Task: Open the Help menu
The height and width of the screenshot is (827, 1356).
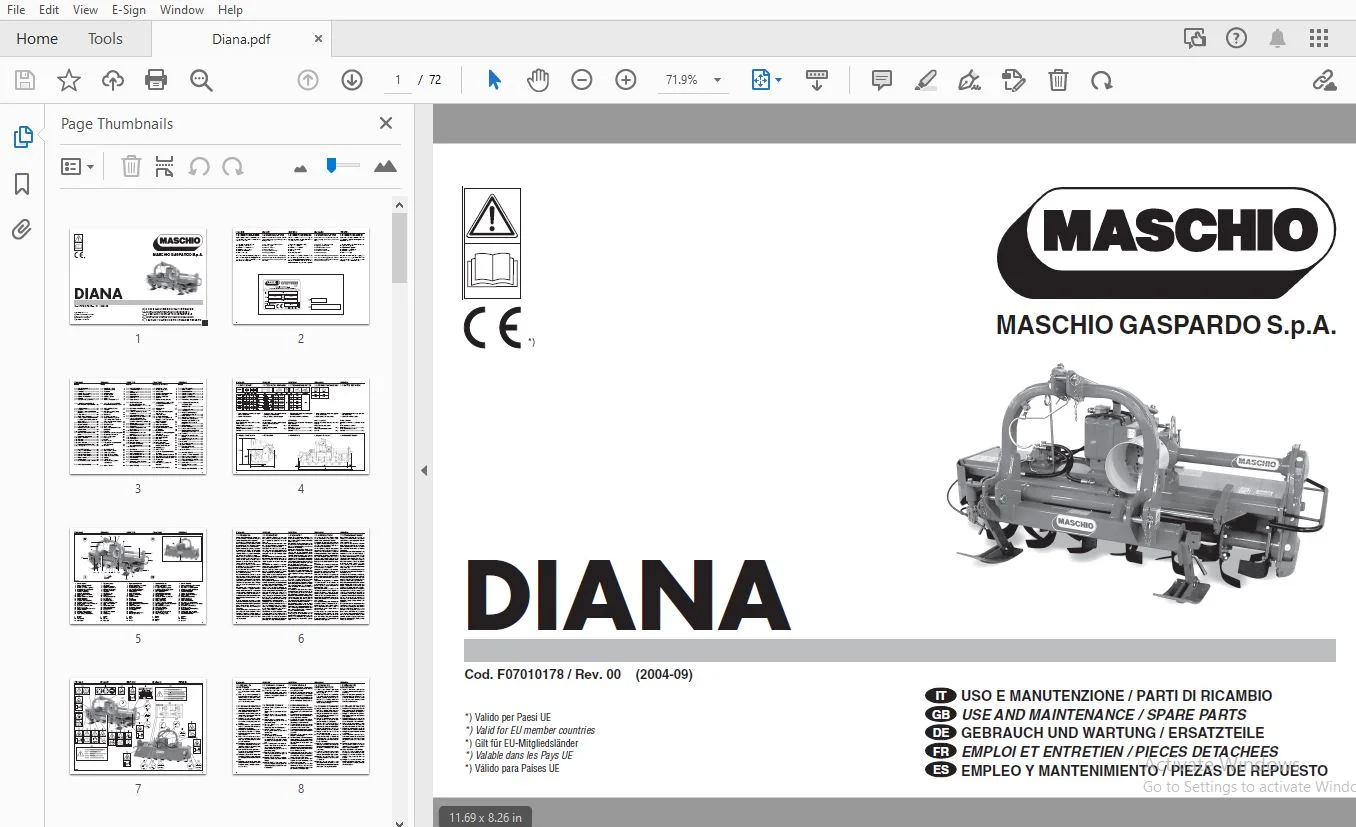Action: click(230, 10)
